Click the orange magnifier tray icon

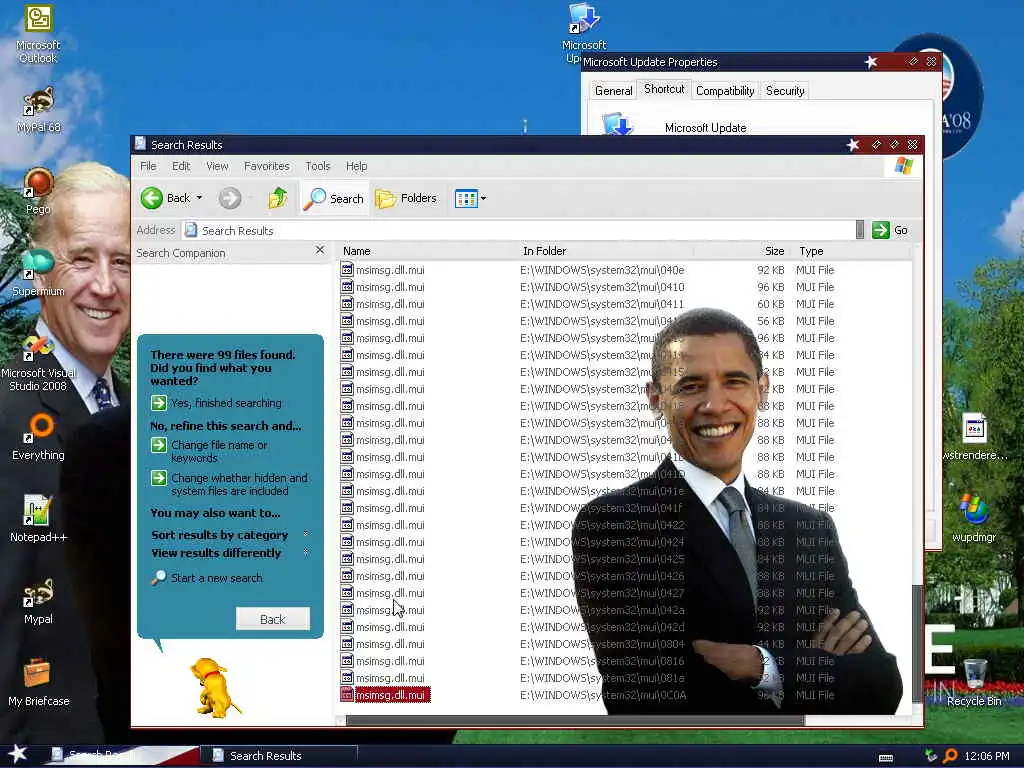coord(950,756)
